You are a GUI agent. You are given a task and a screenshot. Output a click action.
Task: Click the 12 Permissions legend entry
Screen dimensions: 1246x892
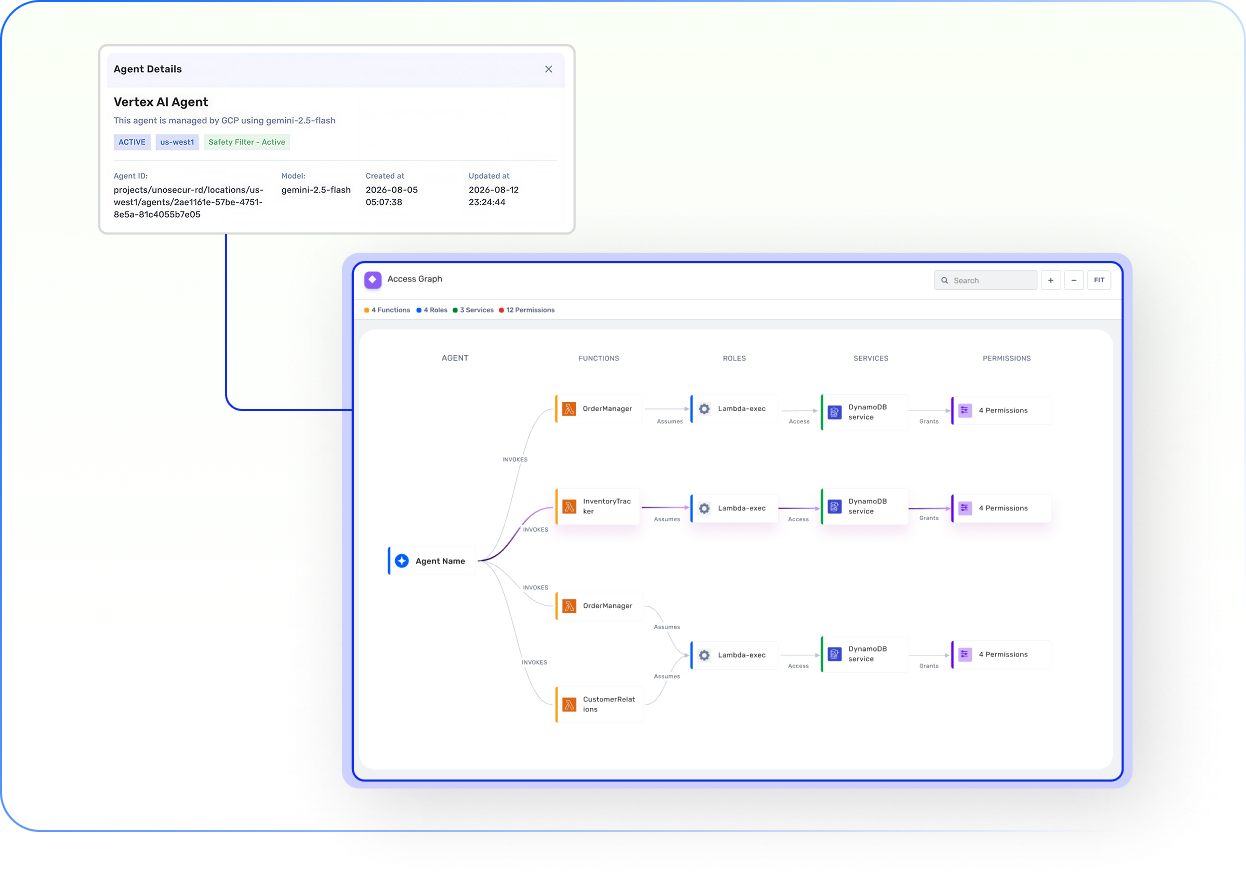click(x=527, y=310)
